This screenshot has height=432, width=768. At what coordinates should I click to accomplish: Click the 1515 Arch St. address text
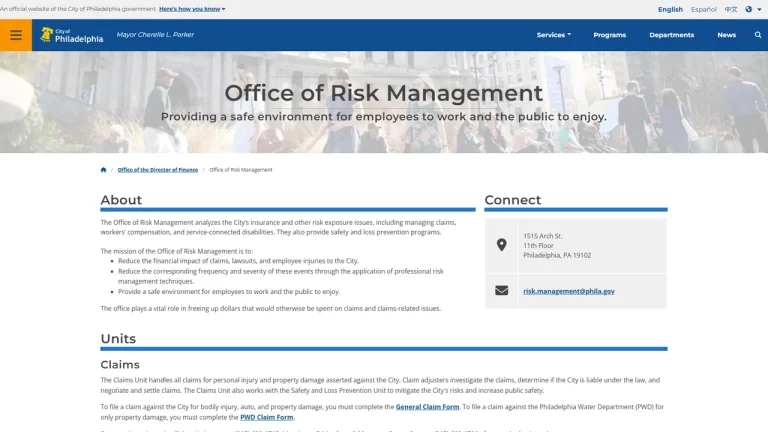coord(543,236)
